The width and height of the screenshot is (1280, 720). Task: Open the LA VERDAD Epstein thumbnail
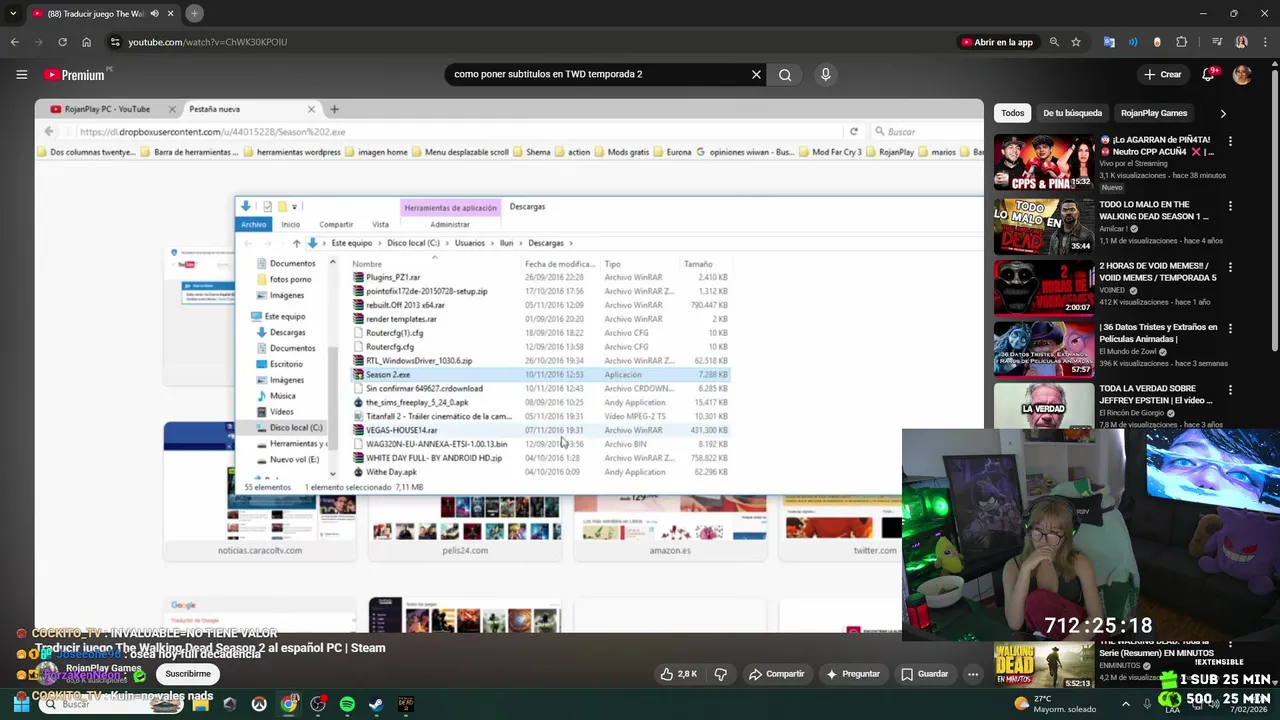point(1043,405)
